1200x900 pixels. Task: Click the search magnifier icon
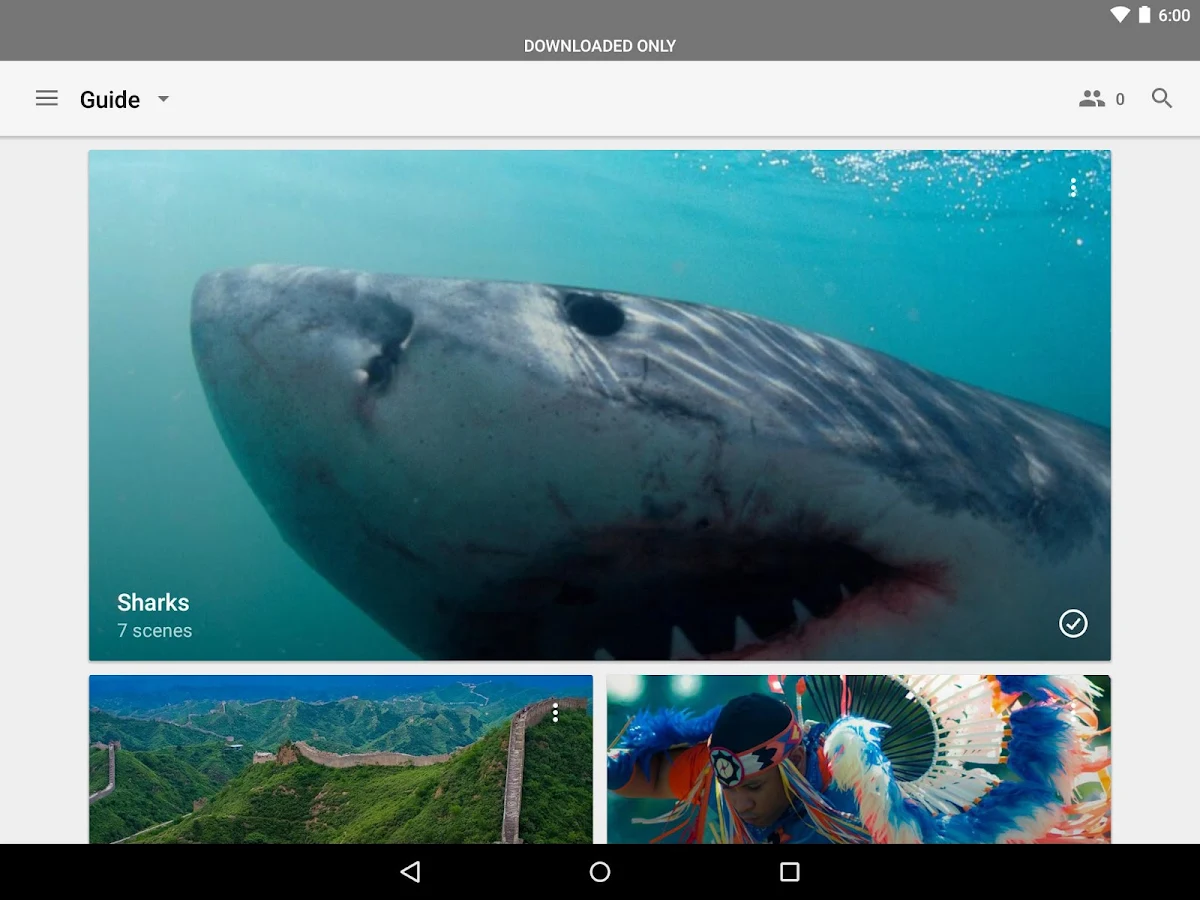click(1161, 98)
